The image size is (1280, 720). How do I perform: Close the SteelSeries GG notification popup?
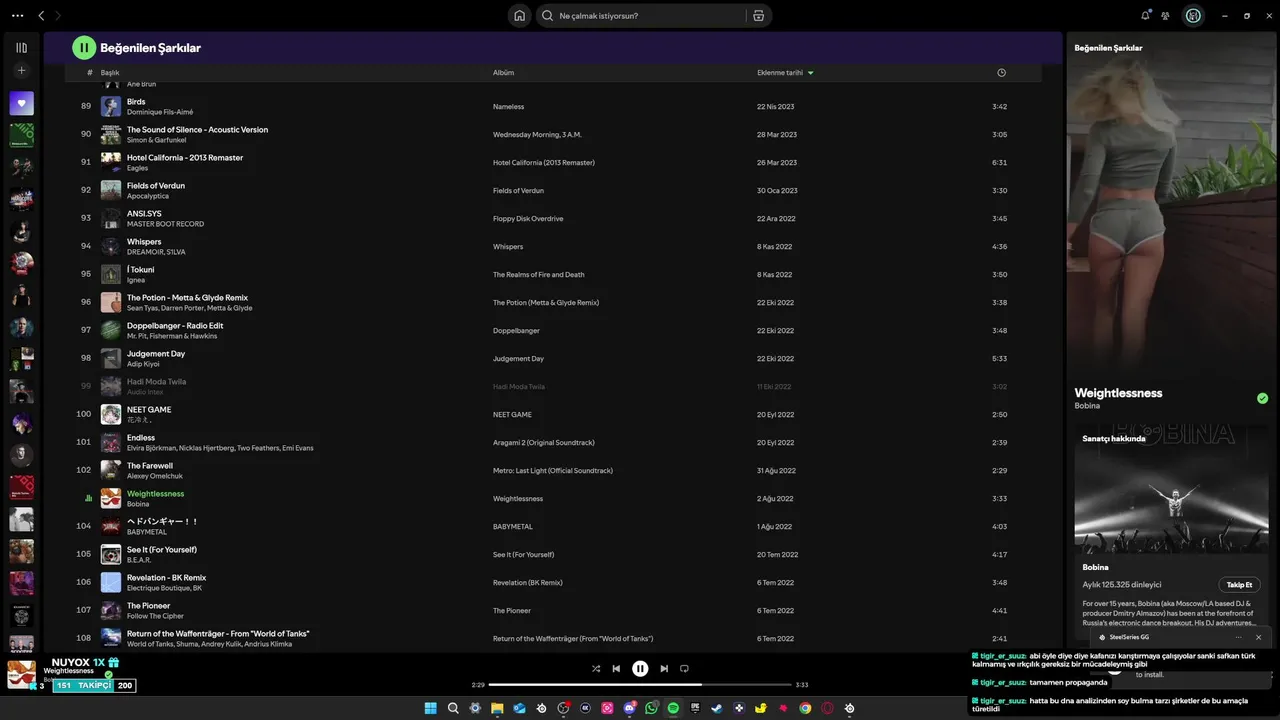(1258, 637)
